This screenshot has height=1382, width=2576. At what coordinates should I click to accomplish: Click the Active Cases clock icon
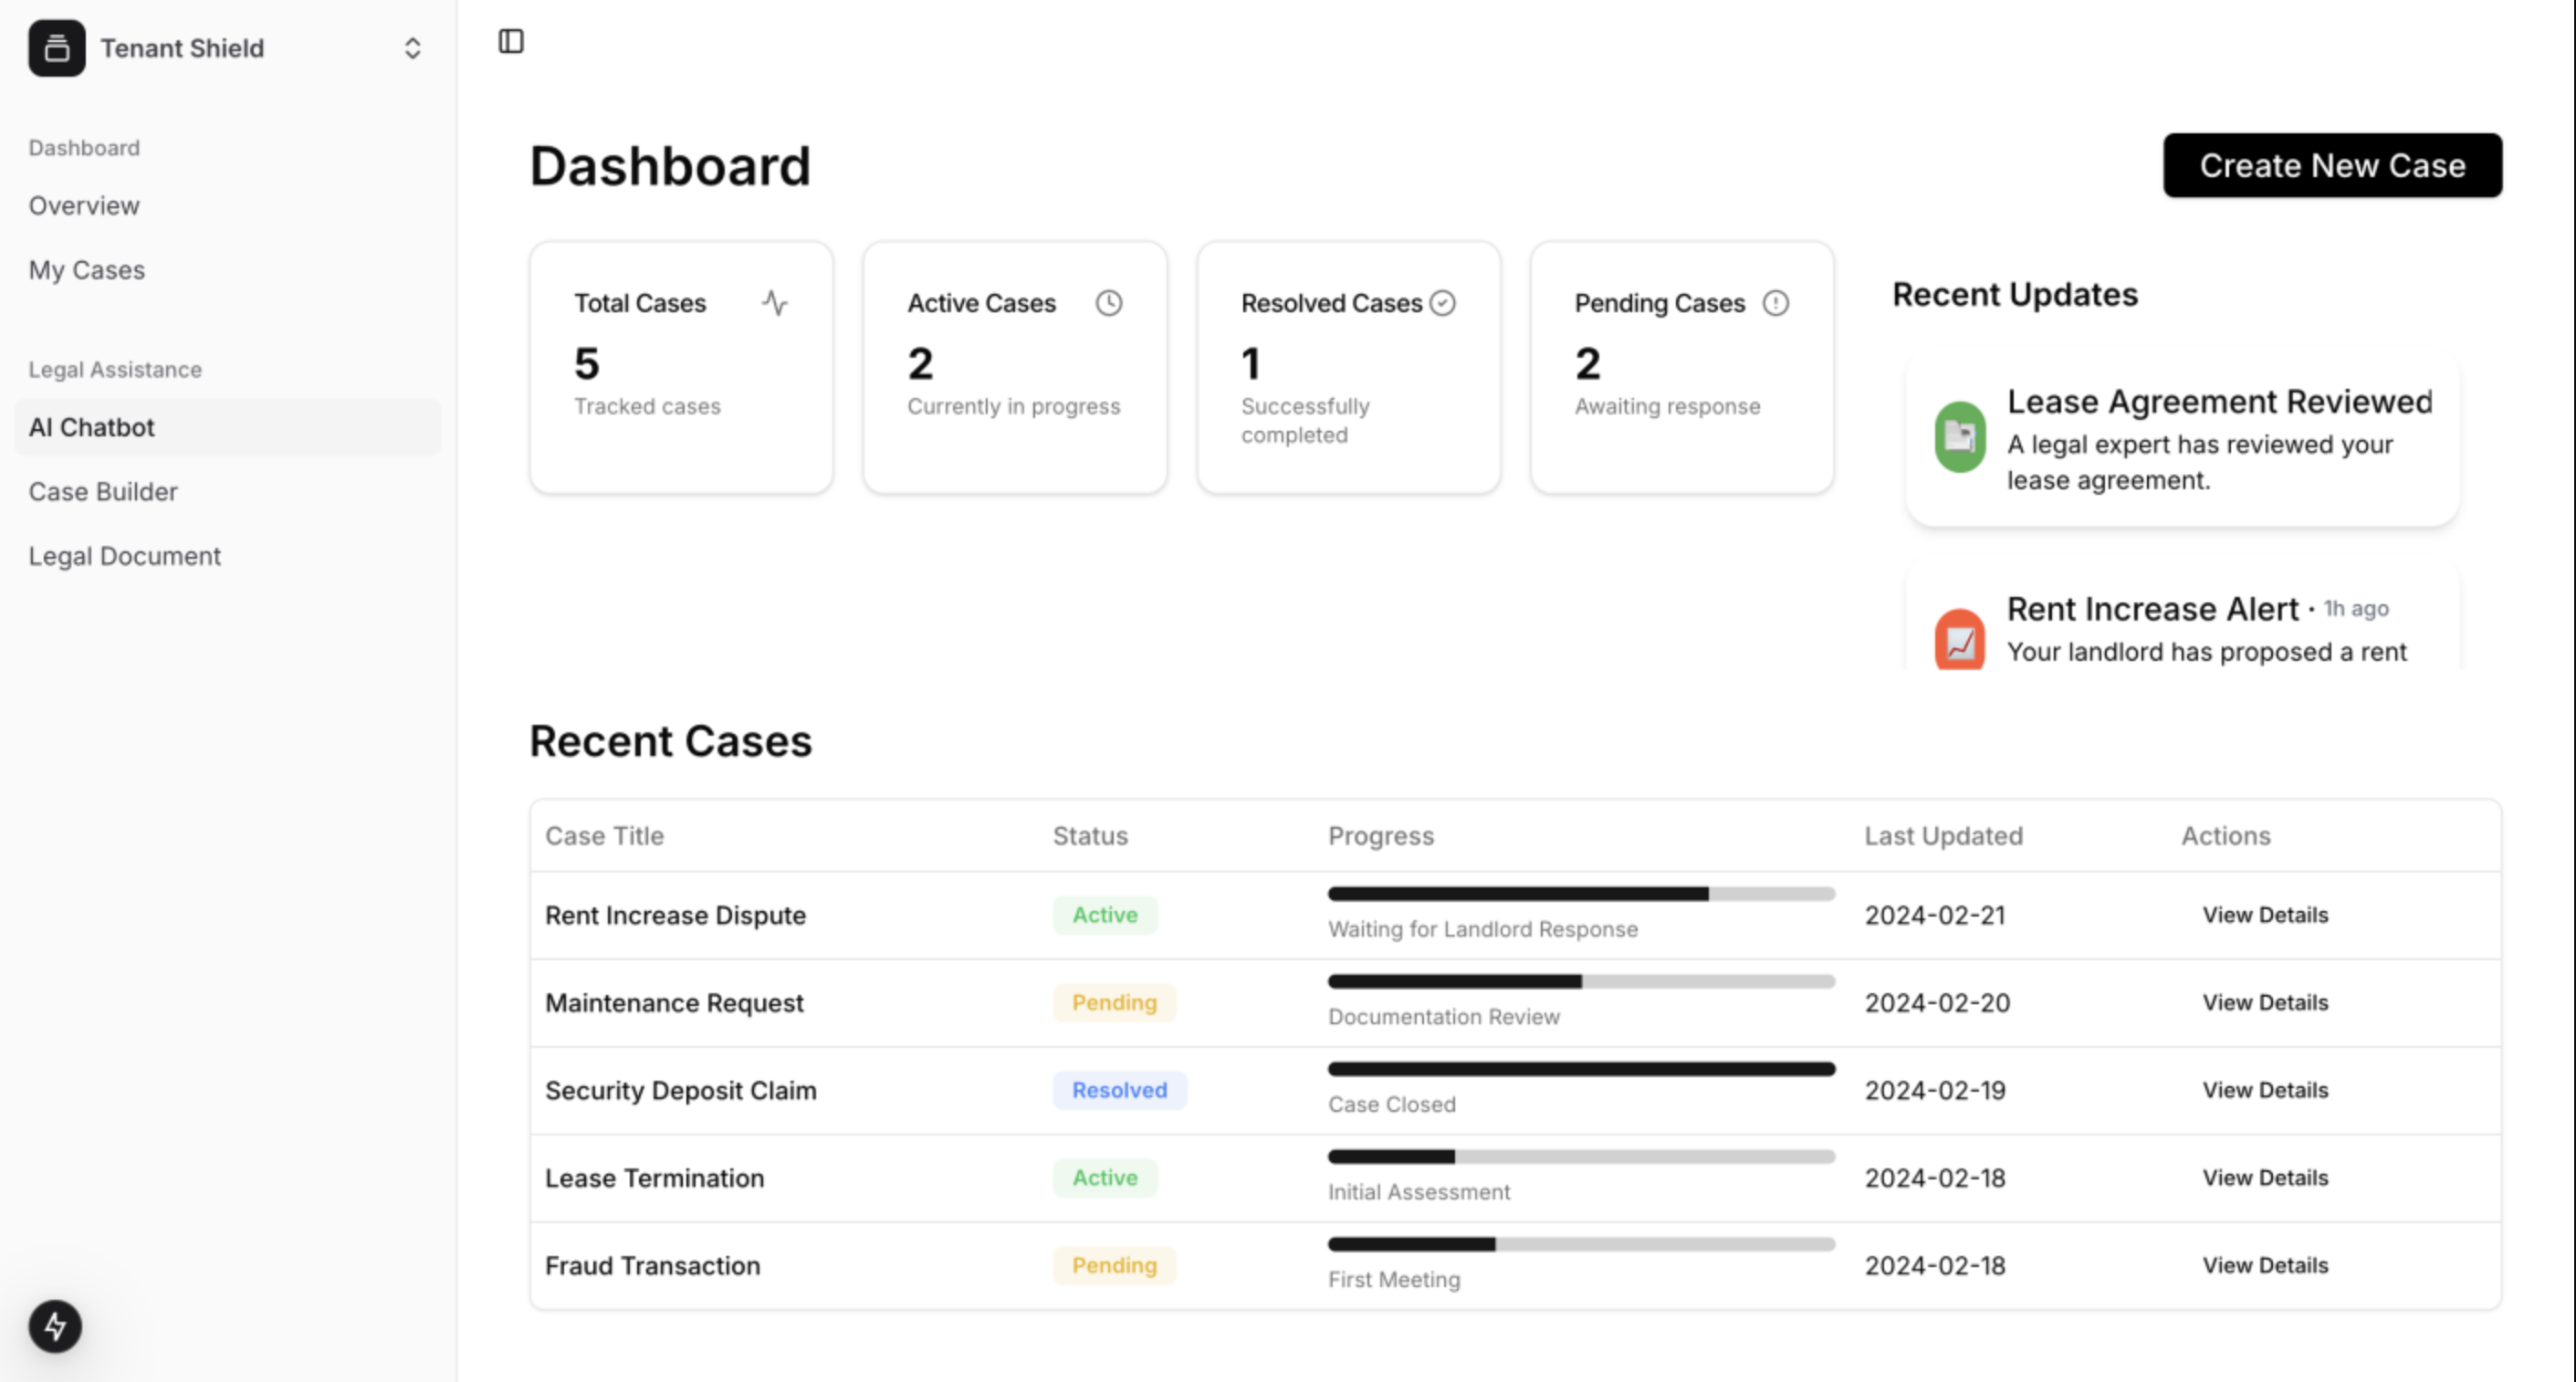click(1108, 303)
